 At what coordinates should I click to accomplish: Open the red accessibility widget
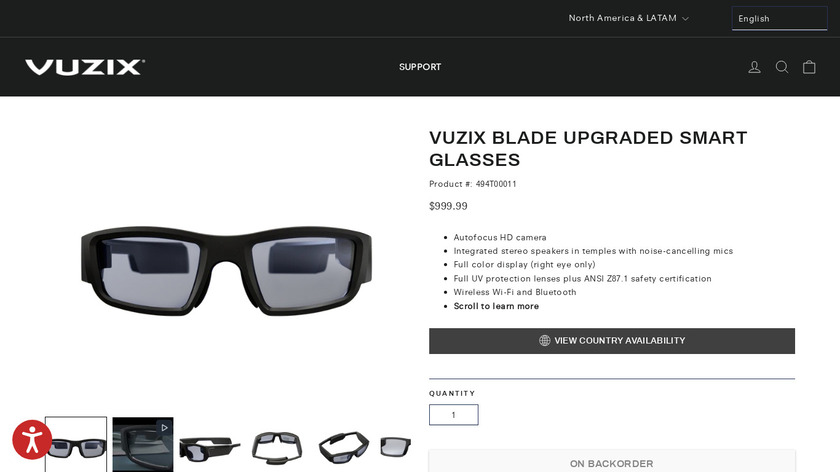[32, 440]
